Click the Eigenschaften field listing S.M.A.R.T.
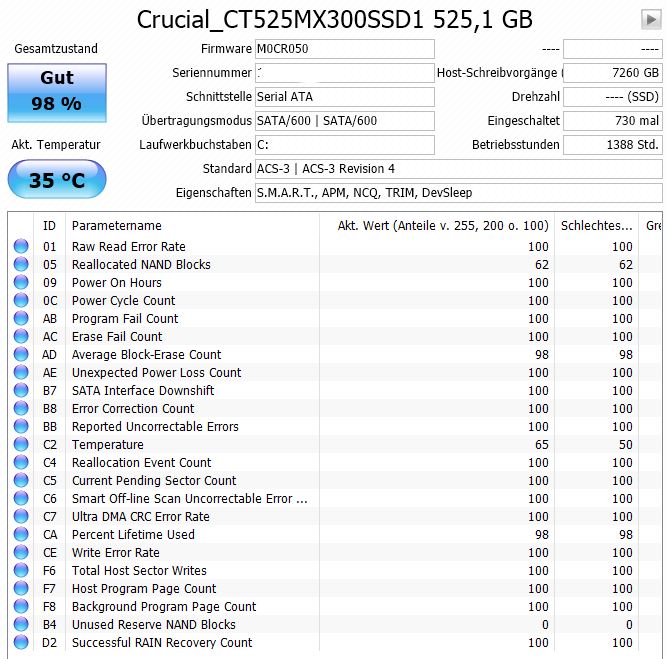 pyautogui.click(x=459, y=193)
